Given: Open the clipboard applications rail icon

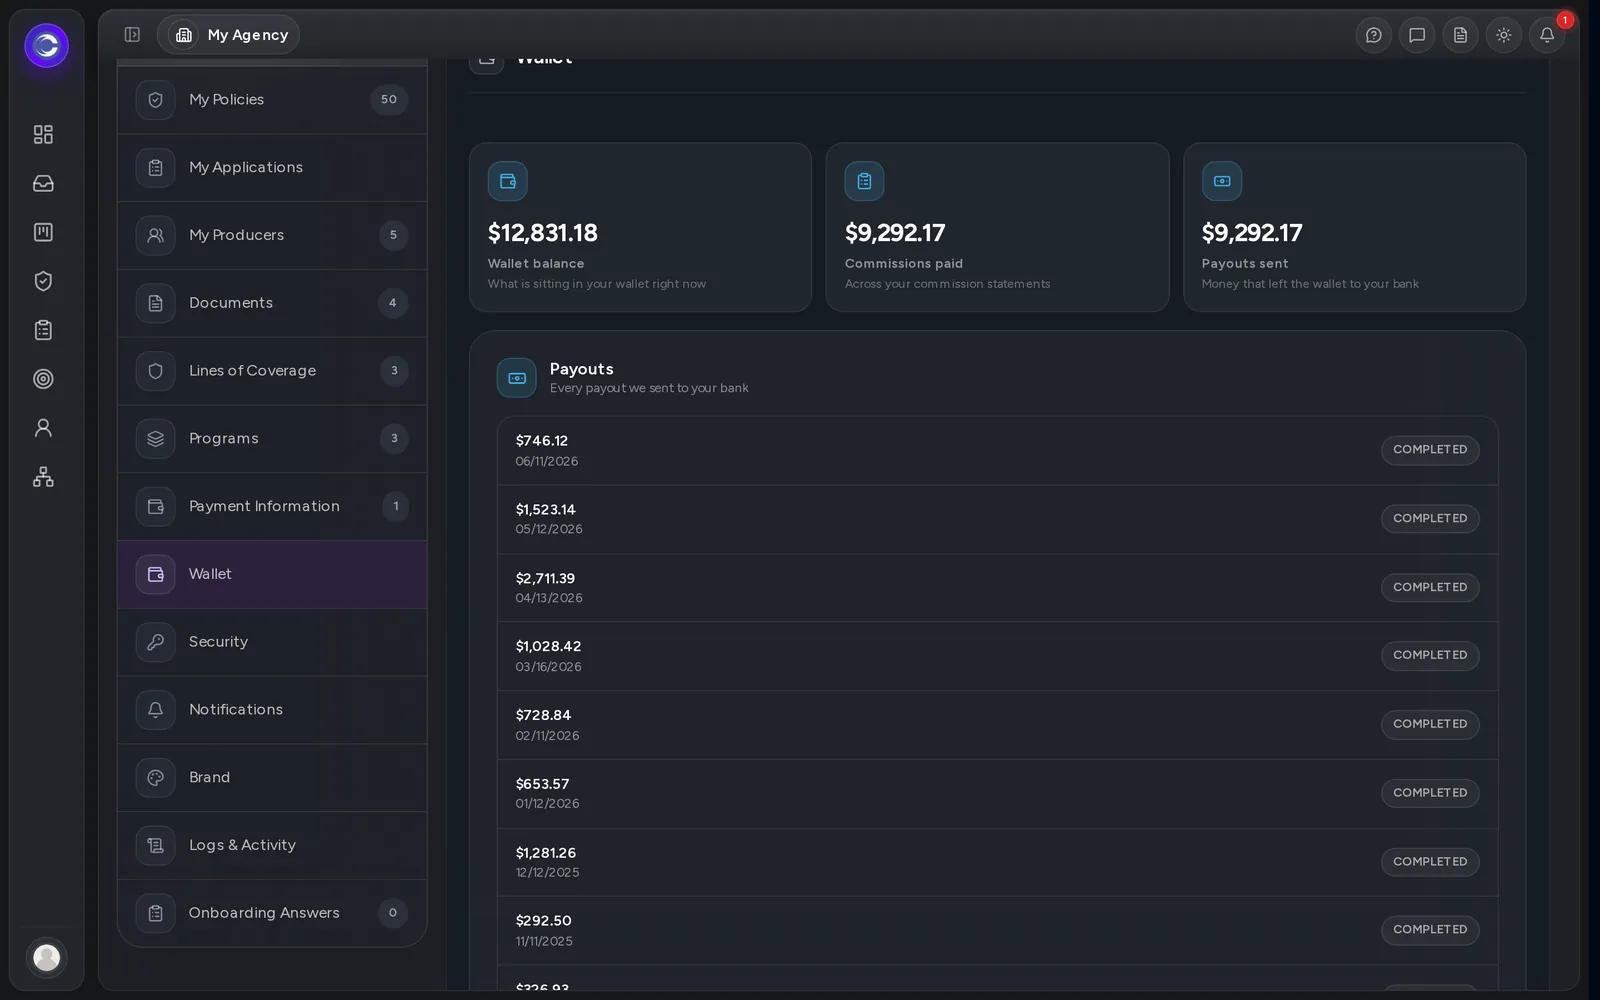Looking at the screenshot, I should [x=43, y=330].
